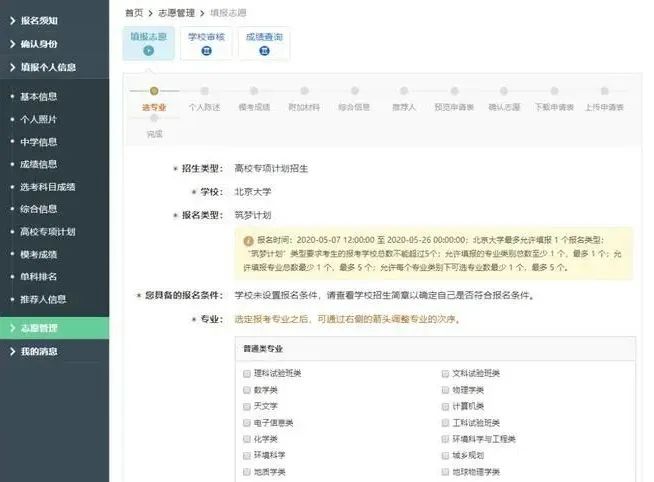Open the 志愿管理 sidebar section
The image size is (654, 482).
54,328
